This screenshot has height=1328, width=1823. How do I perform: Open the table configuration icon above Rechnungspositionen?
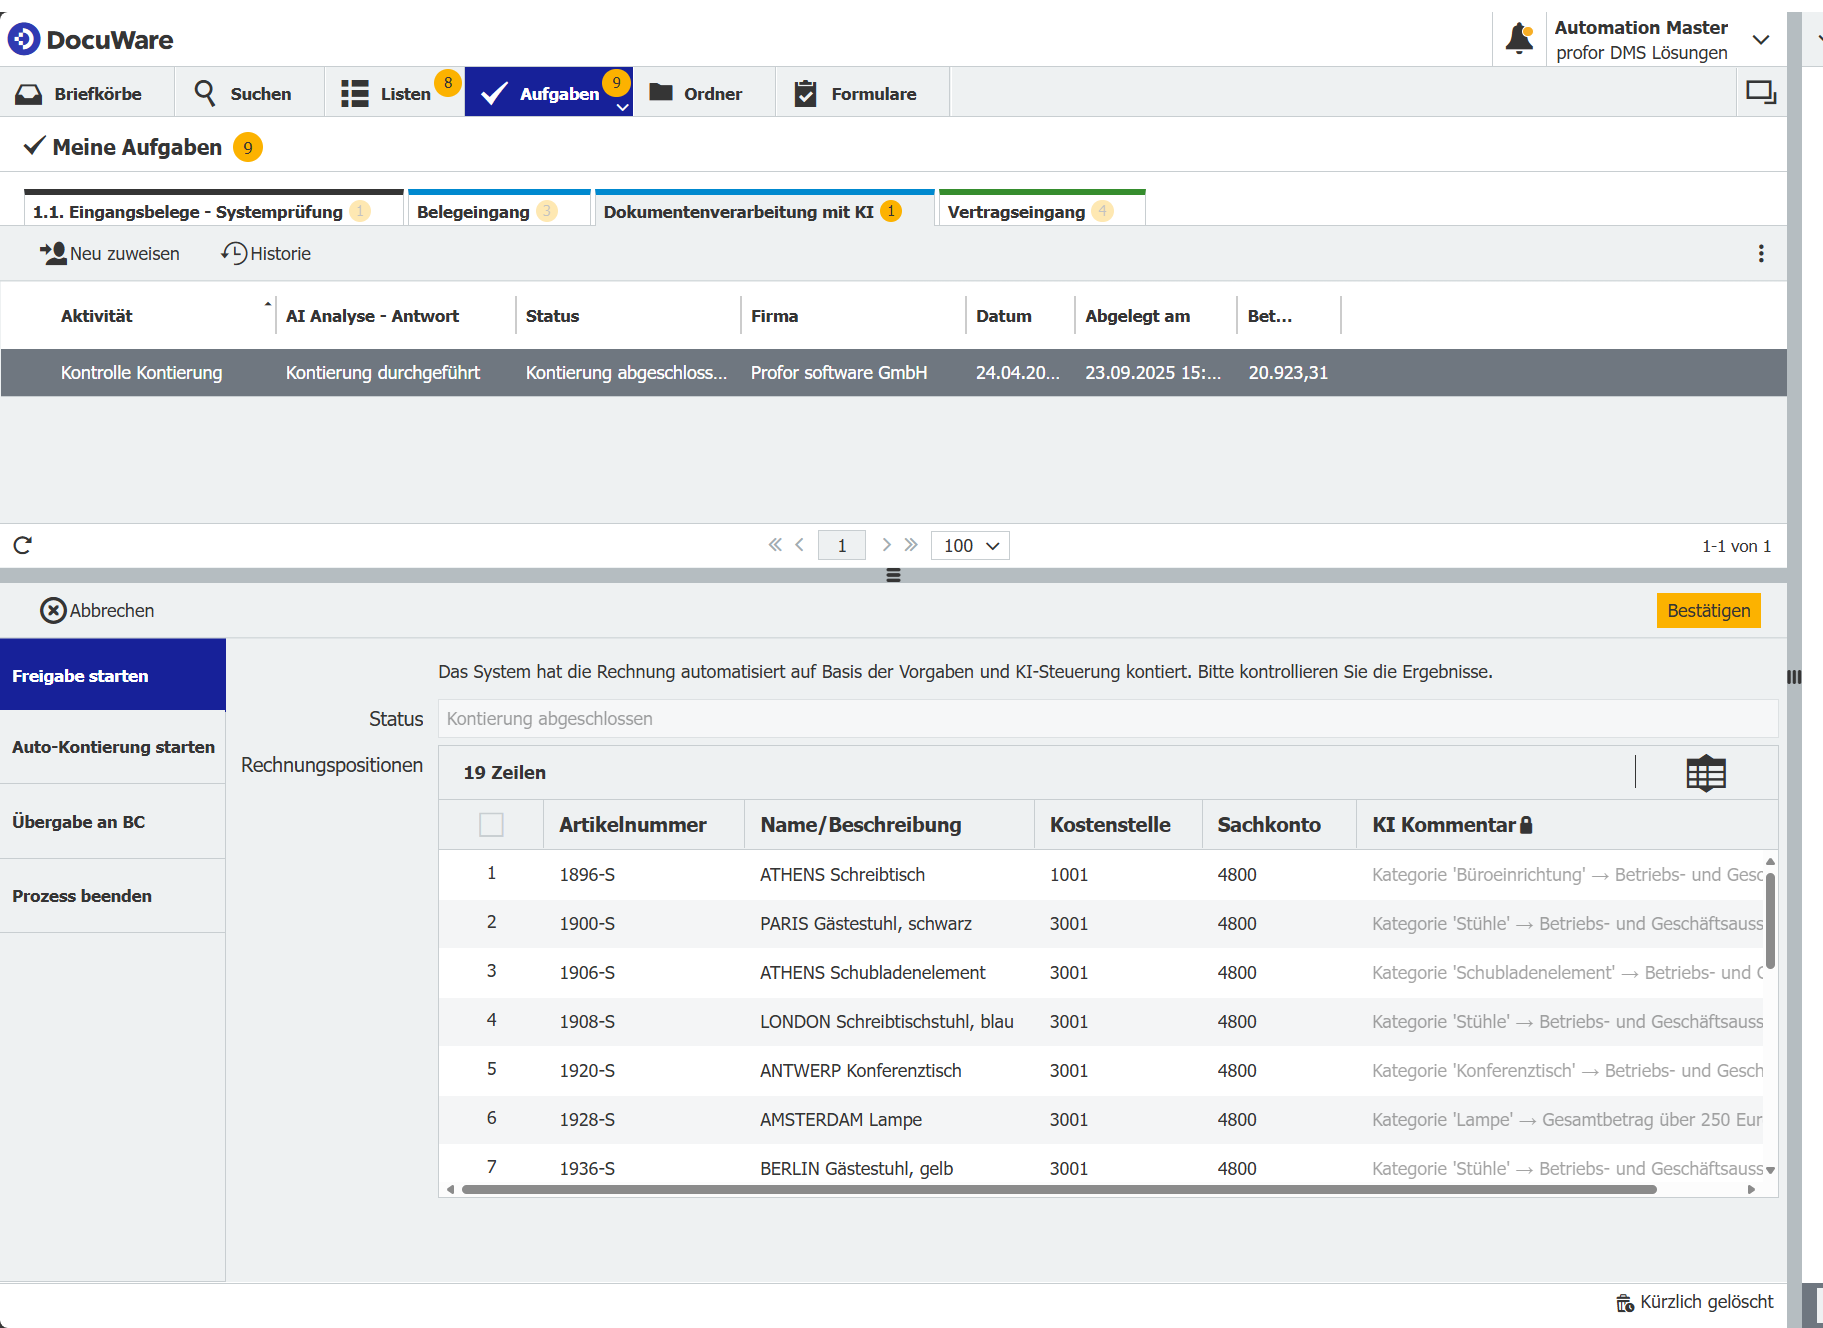1706,772
